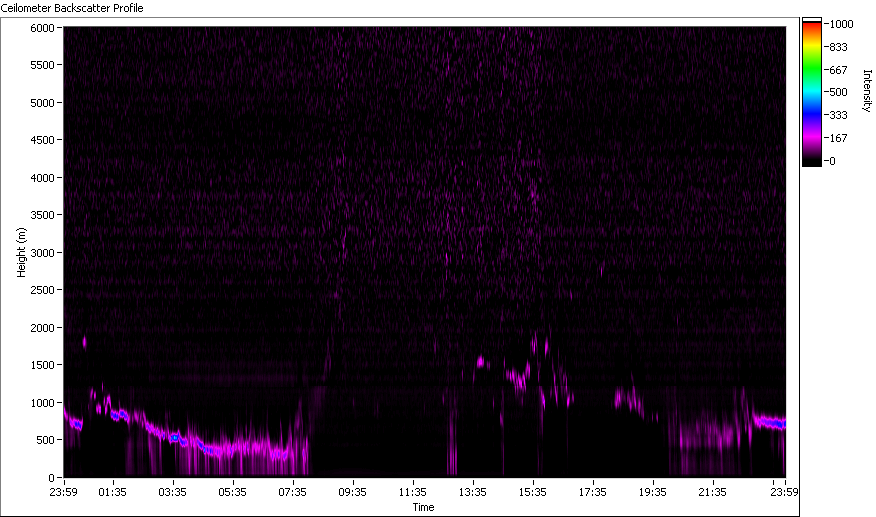The width and height of the screenshot is (876, 517).
Task: Click the 1500 height axis tick label
Action: (x=42, y=365)
